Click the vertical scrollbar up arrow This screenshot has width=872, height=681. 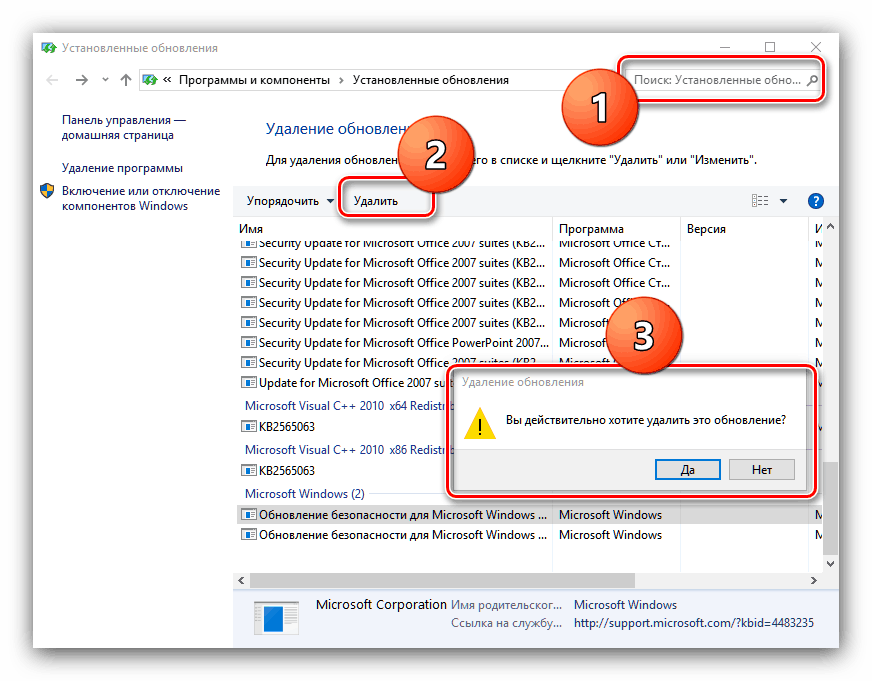click(x=830, y=227)
